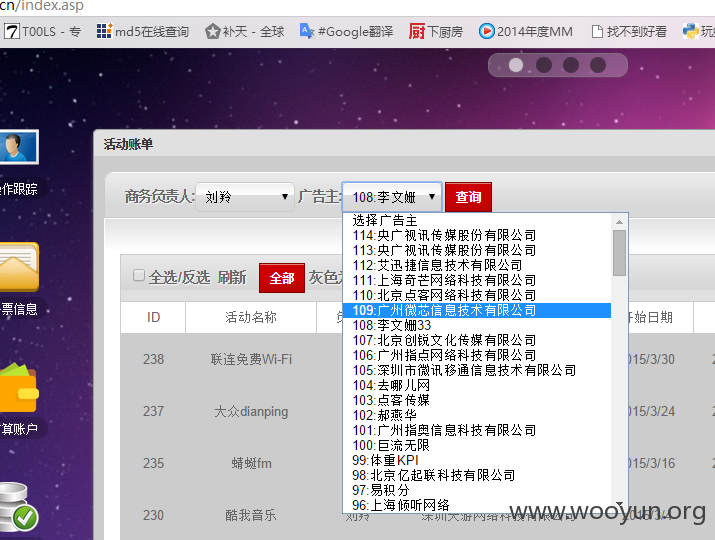The width and height of the screenshot is (715, 540).
Task: Click activity row 蜻蜓fm
Action: (x=251, y=463)
